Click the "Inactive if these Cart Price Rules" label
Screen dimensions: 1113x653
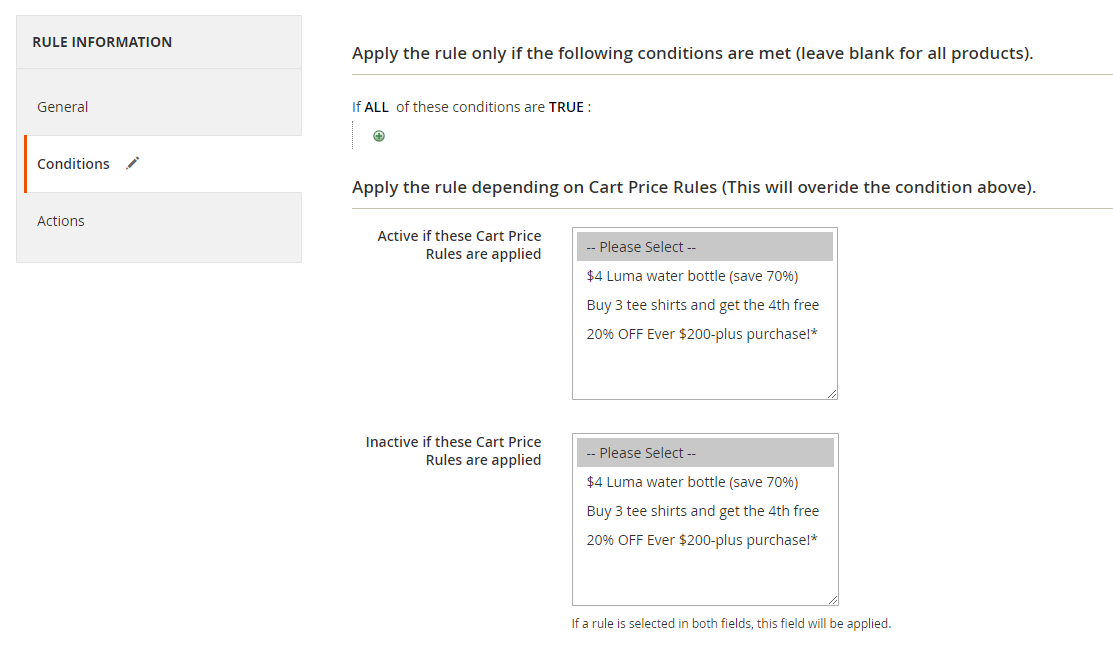(453, 451)
